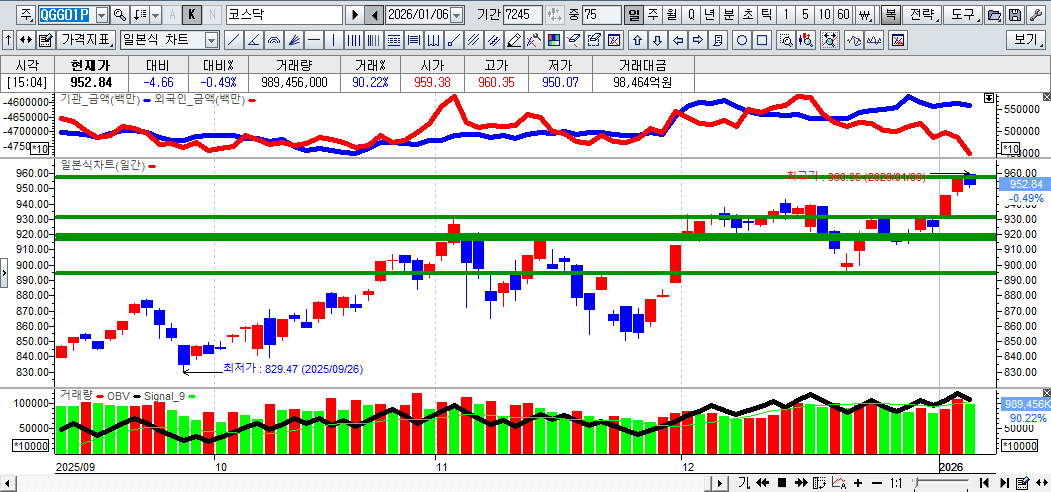Toggle the K market button

click(192, 15)
